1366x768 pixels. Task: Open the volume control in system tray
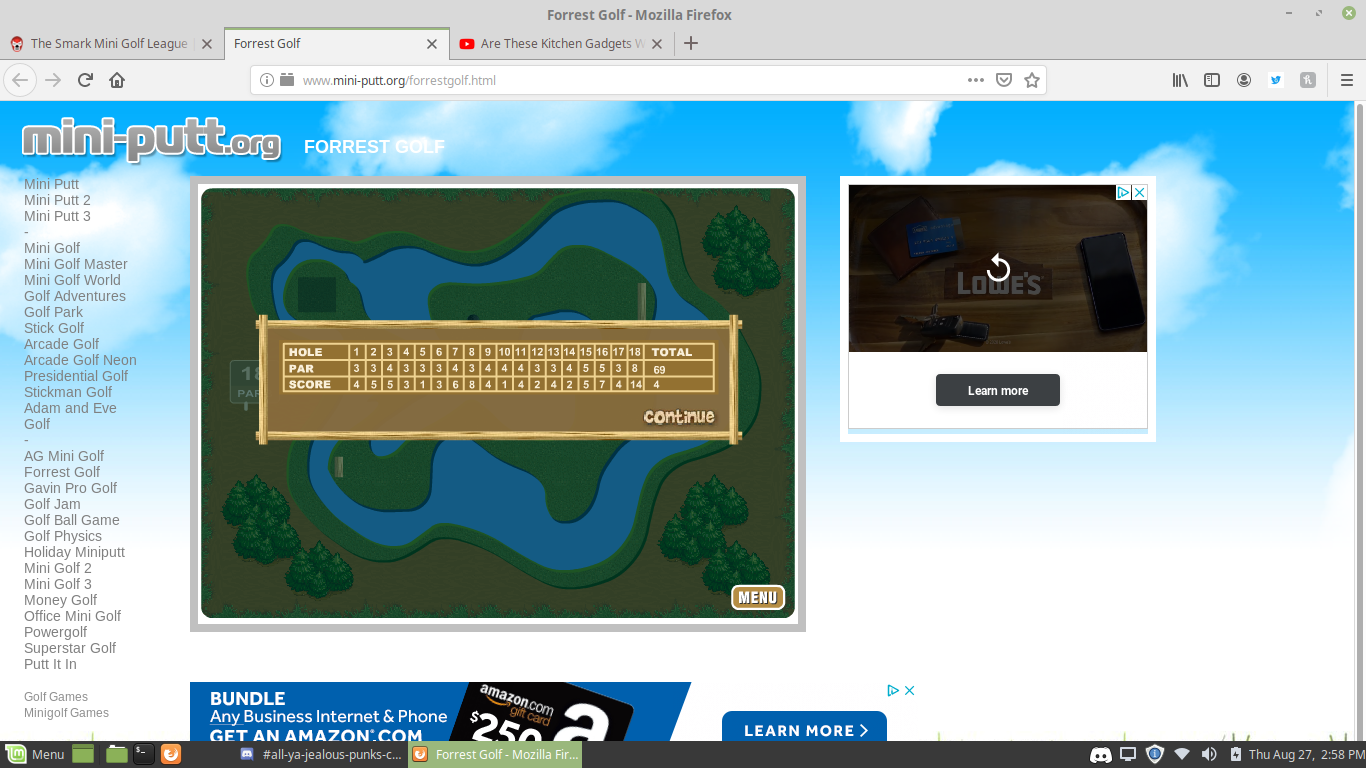(x=1209, y=754)
